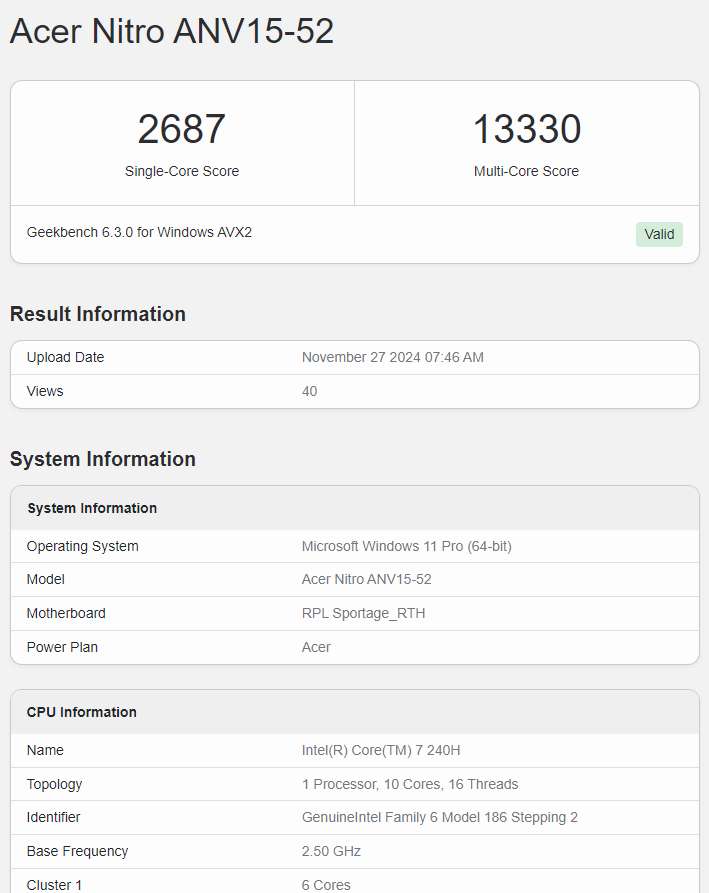Click the Views row label

[x=45, y=391]
